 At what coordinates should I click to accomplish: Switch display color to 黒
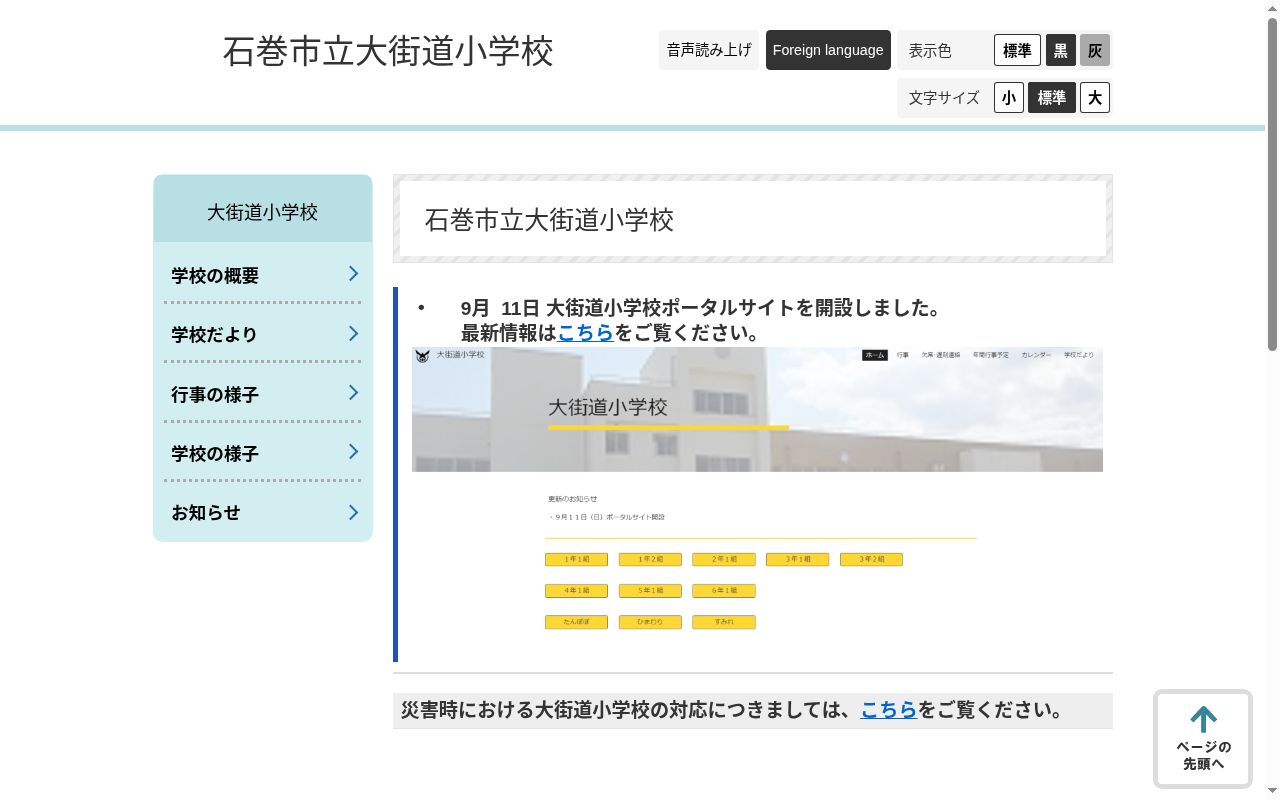tap(1061, 50)
